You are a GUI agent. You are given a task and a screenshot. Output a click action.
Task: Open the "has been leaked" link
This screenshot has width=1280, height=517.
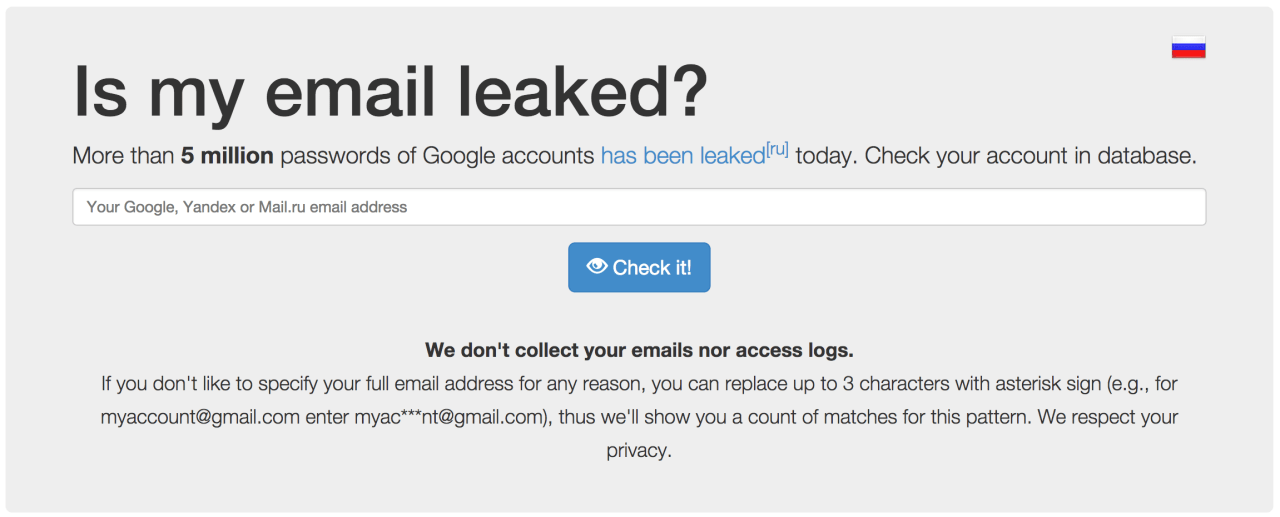[682, 156]
